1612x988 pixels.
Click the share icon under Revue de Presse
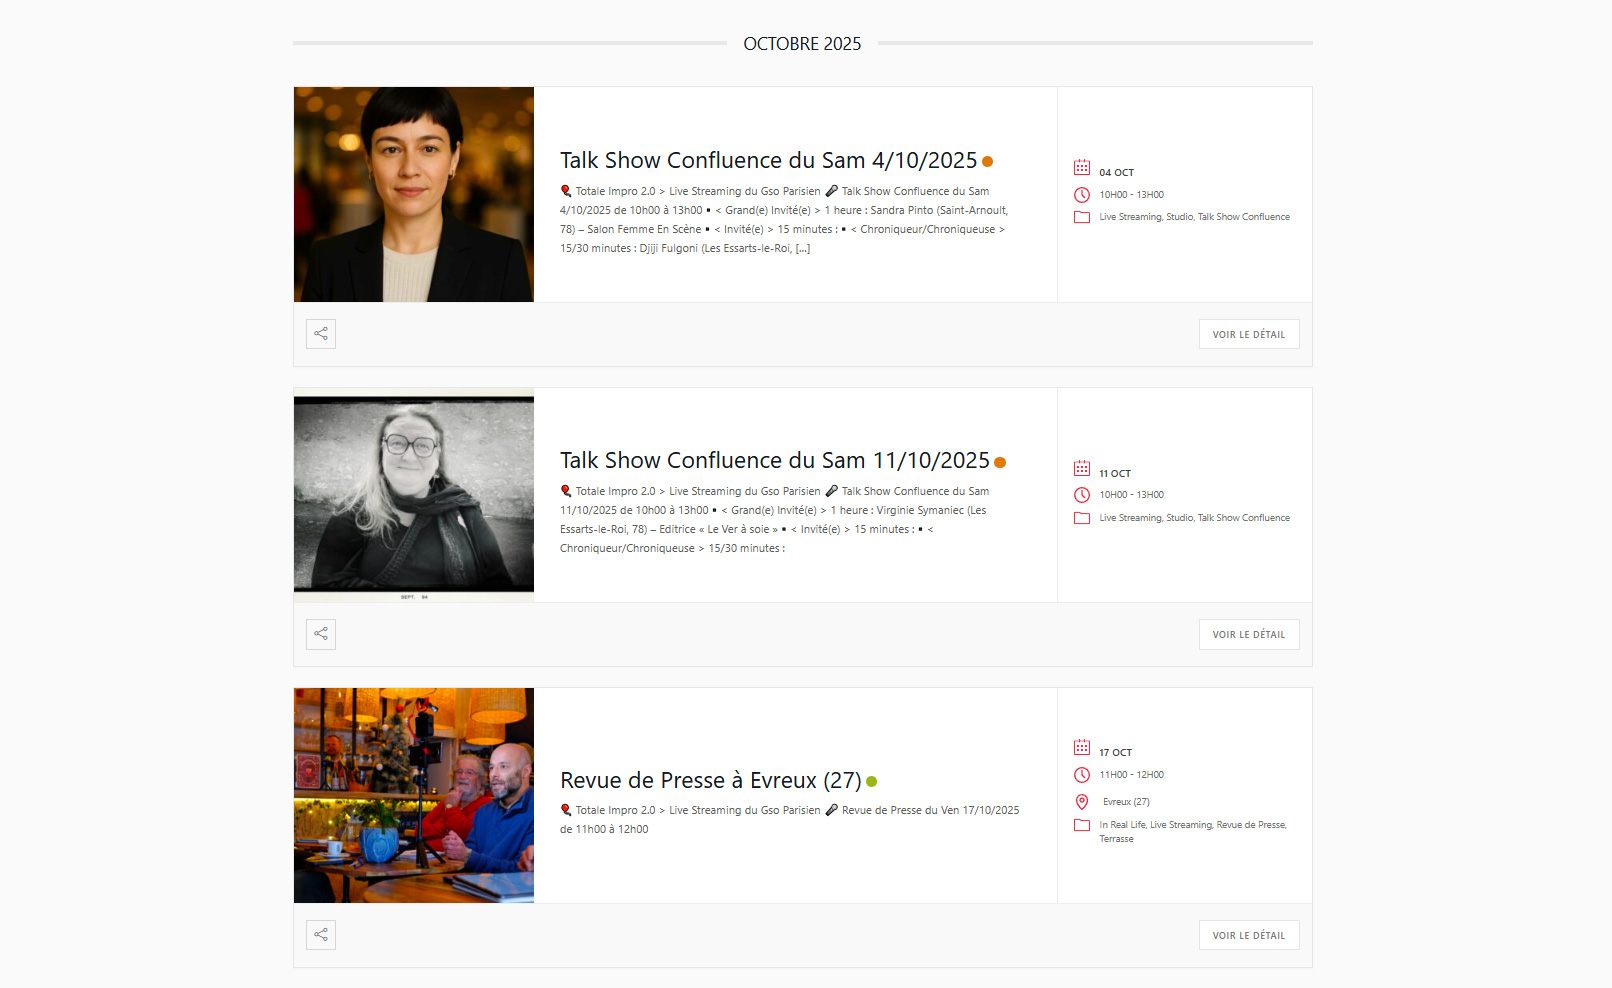(320, 934)
